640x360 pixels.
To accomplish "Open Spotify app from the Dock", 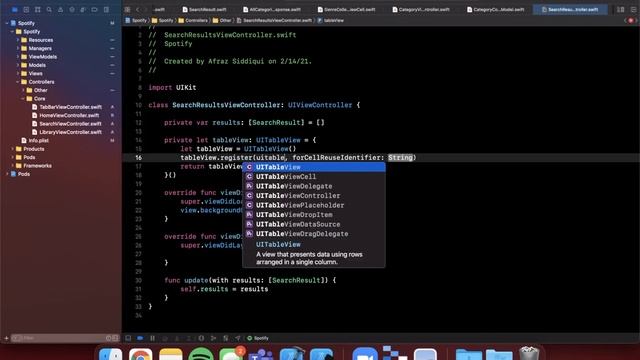I will pos(201,354).
